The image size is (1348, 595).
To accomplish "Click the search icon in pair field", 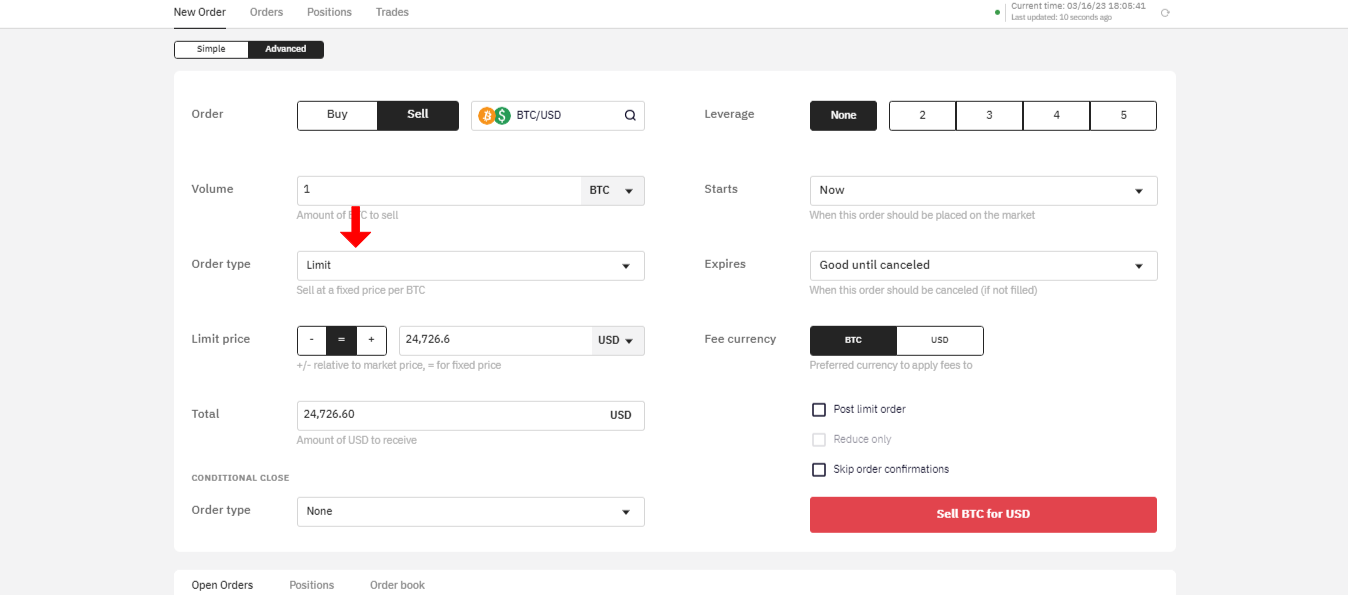I will [x=630, y=115].
